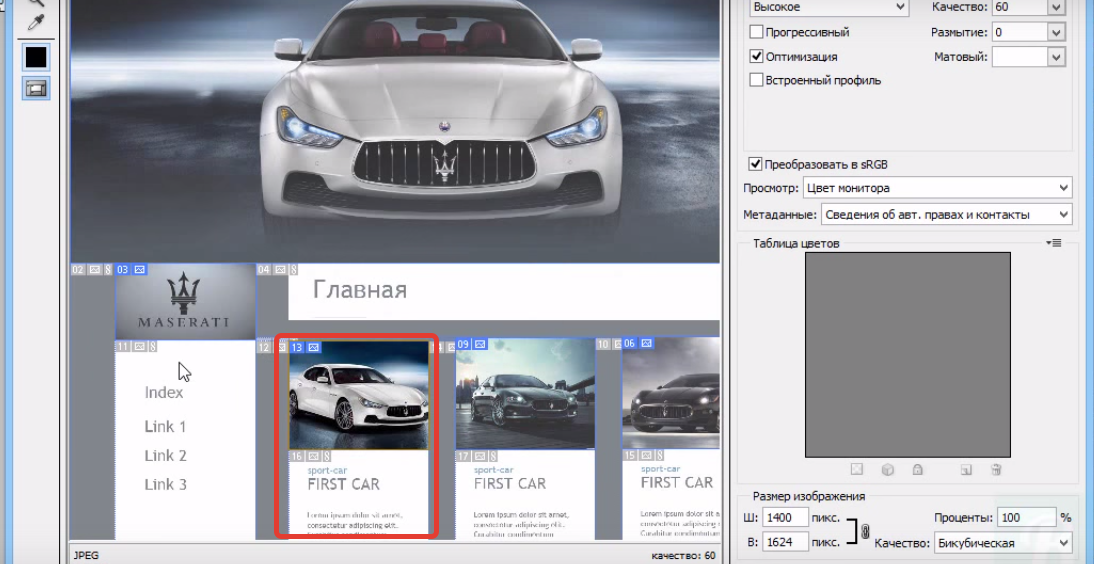Click the trash icon under color table
Screen dimensions: 1094x564
(x=996, y=469)
